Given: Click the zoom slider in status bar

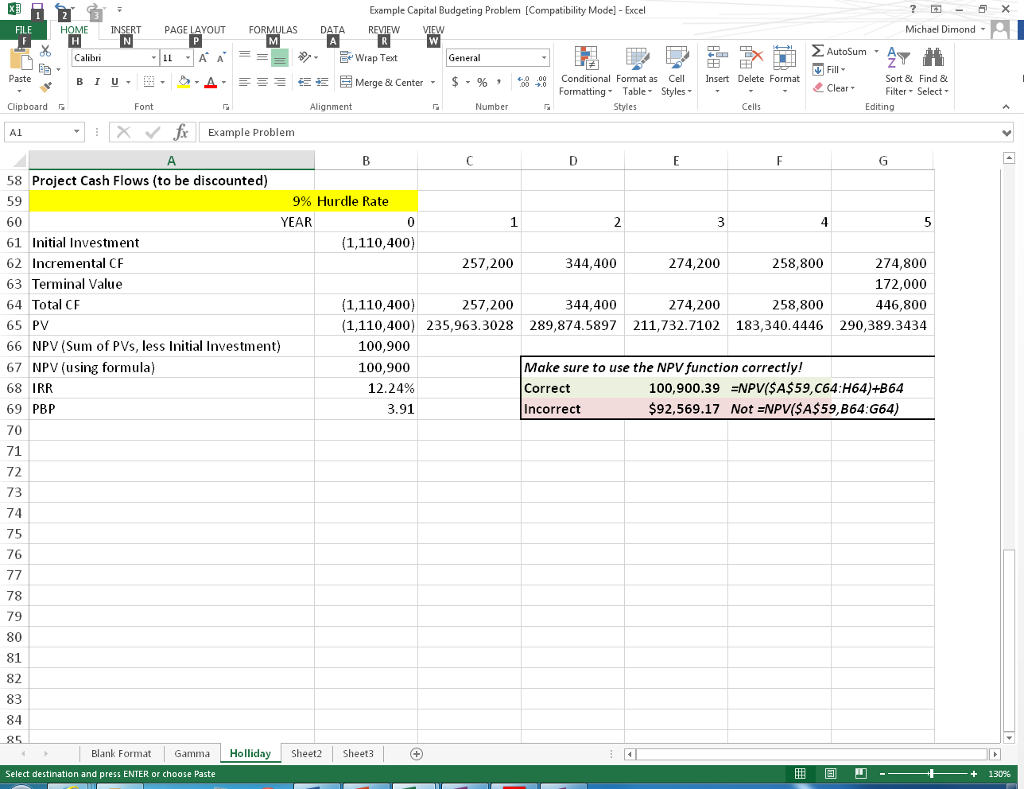Looking at the screenshot, I should click(x=932, y=774).
